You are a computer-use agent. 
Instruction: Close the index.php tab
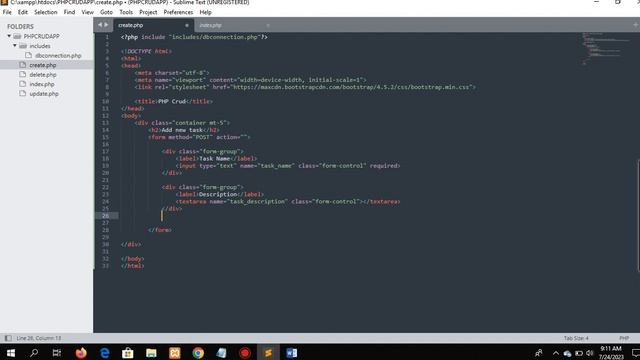click(268, 25)
